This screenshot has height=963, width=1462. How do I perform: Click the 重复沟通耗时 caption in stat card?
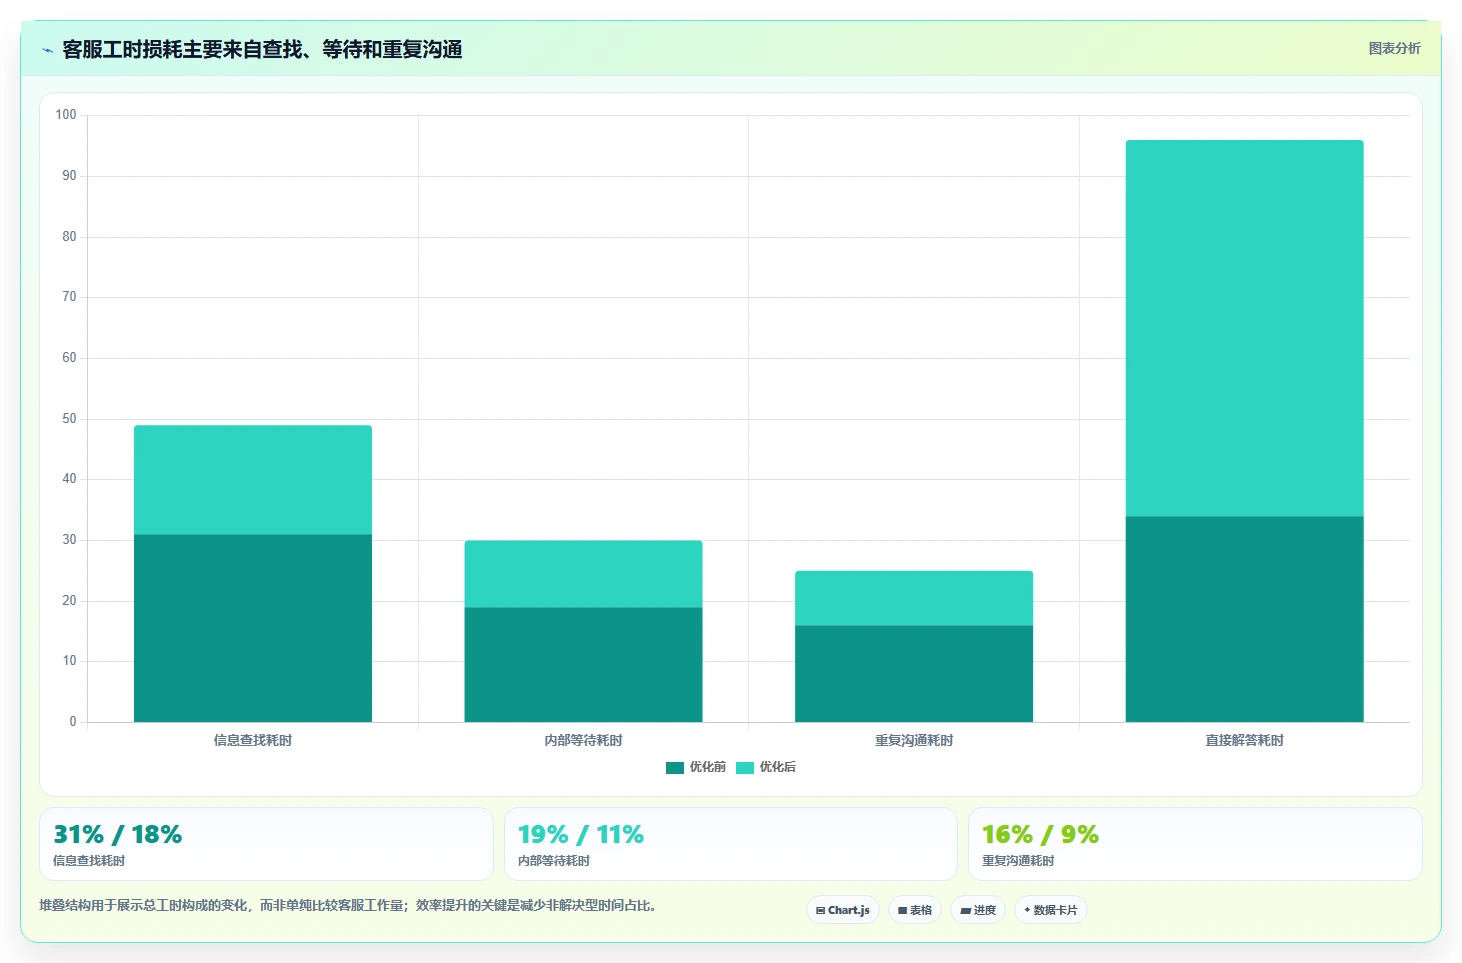(1018, 861)
